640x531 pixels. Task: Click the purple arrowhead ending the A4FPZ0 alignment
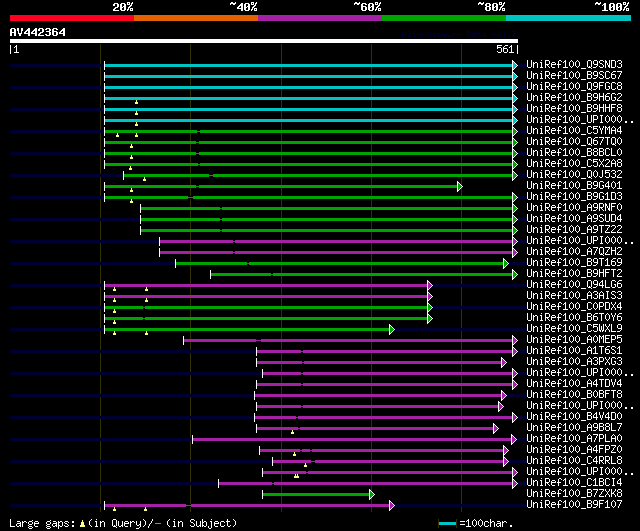point(506,451)
